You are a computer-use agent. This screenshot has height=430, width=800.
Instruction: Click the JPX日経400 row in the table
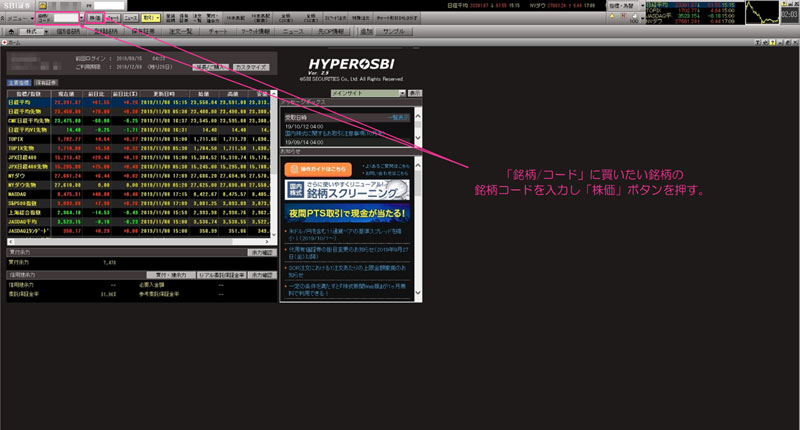click(x=138, y=157)
